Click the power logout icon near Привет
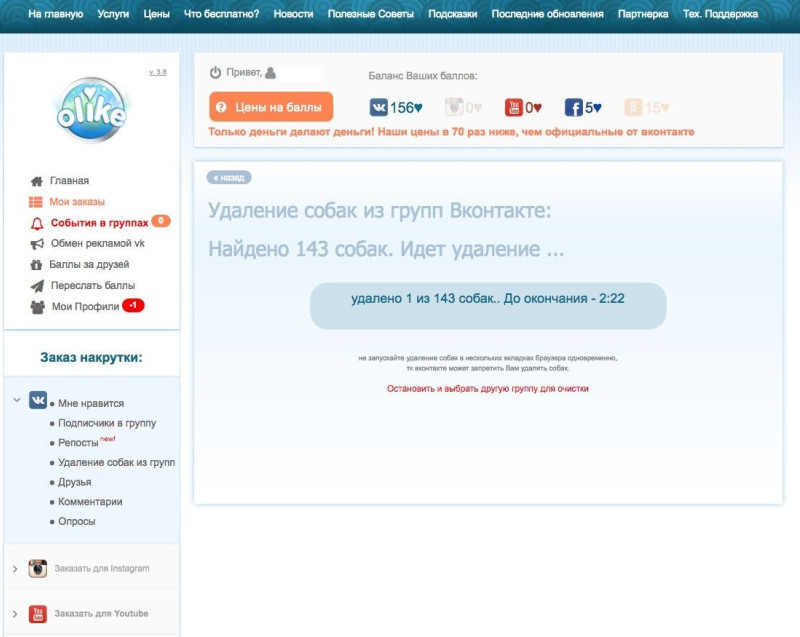800x637 pixels. pyautogui.click(x=215, y=73)
